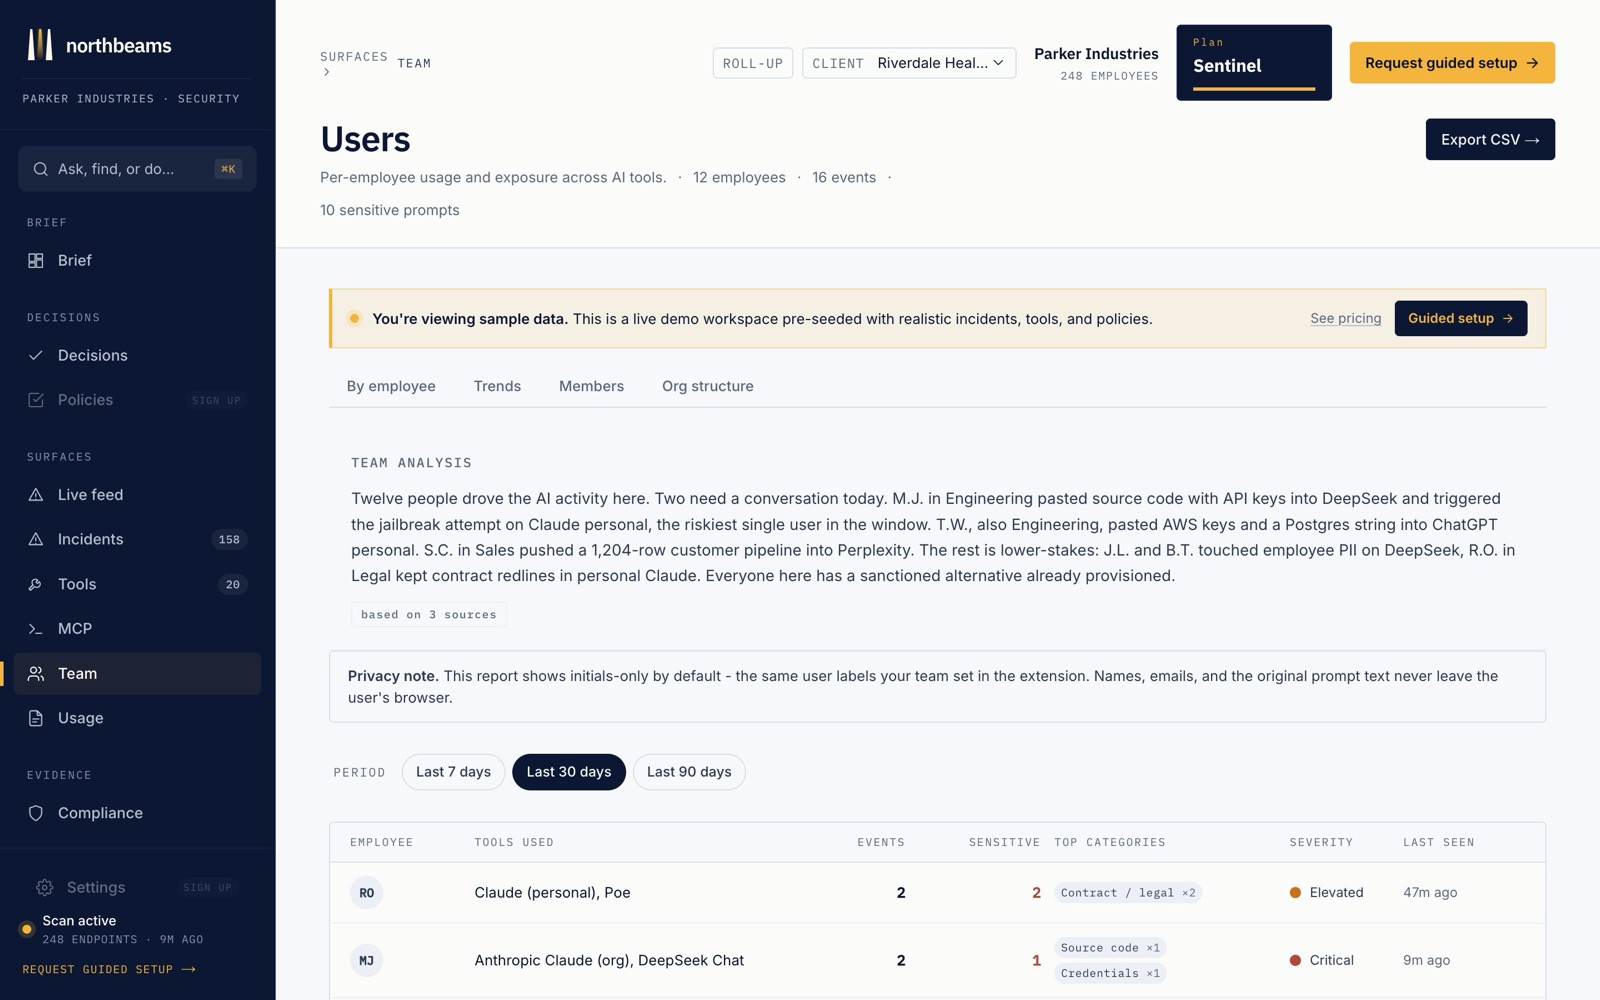Sort by the Last seen column header

(1438, 842)
